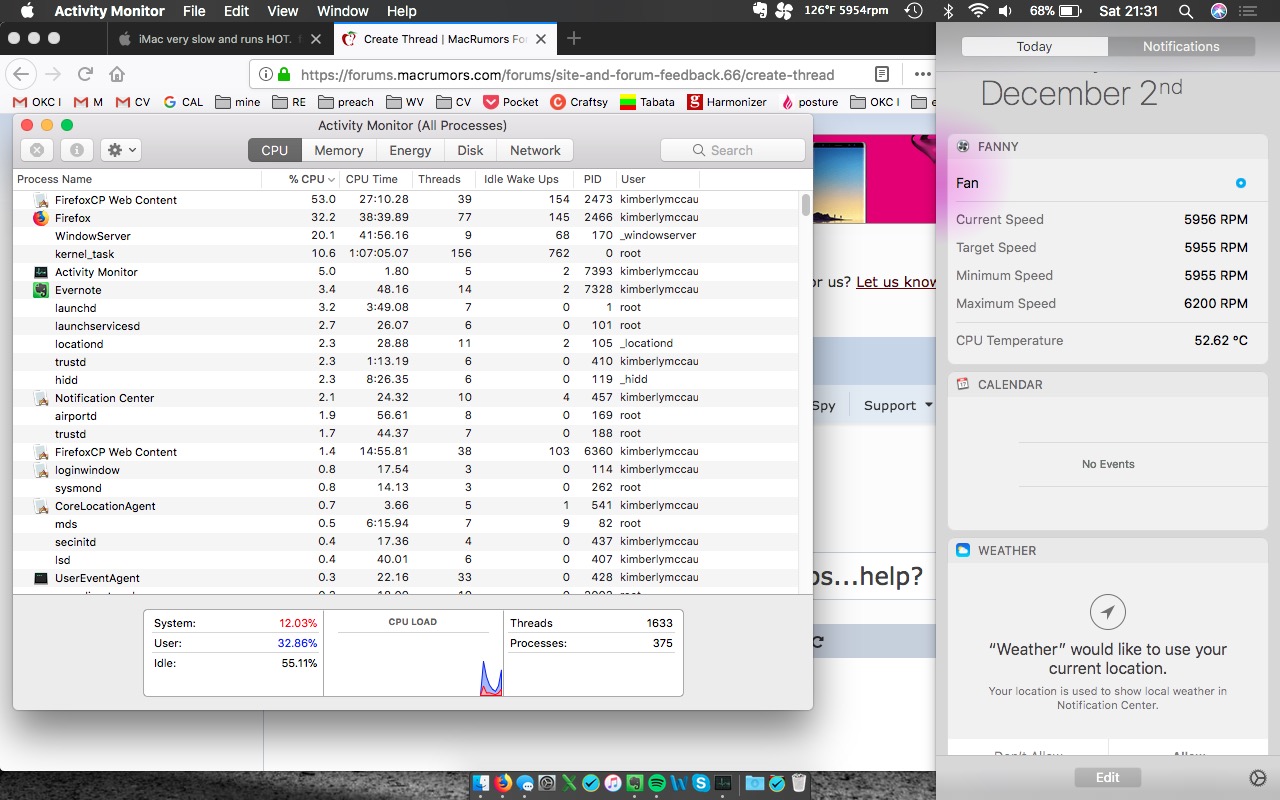This screenshot has width=1280, height=800.
Task: Close the iMac very slow tab
Action: 314,39
